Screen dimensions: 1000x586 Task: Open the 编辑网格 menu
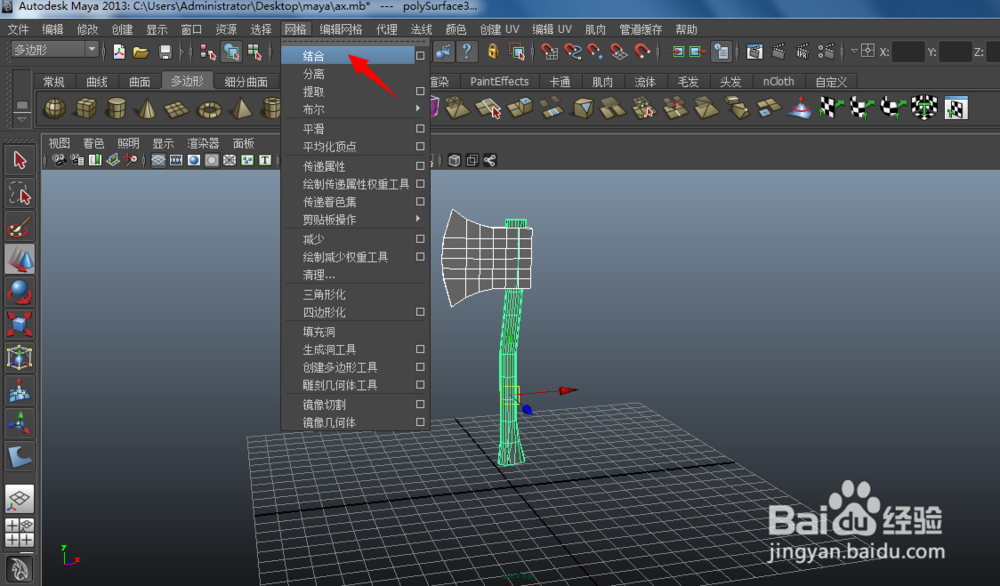(341, 29)
